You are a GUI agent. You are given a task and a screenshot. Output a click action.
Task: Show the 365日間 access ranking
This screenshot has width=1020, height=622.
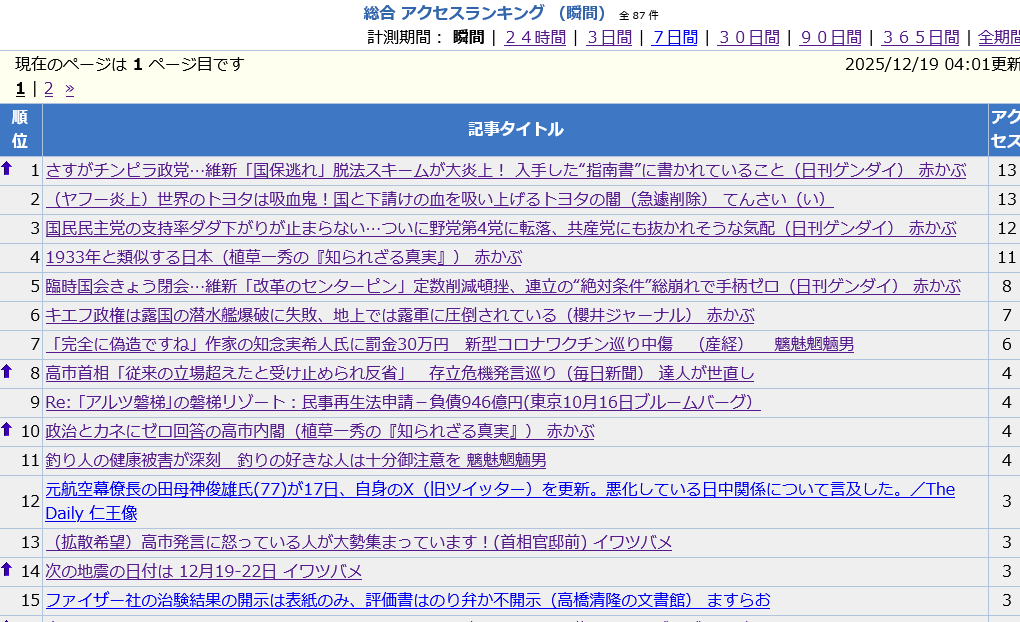(920, 37)
